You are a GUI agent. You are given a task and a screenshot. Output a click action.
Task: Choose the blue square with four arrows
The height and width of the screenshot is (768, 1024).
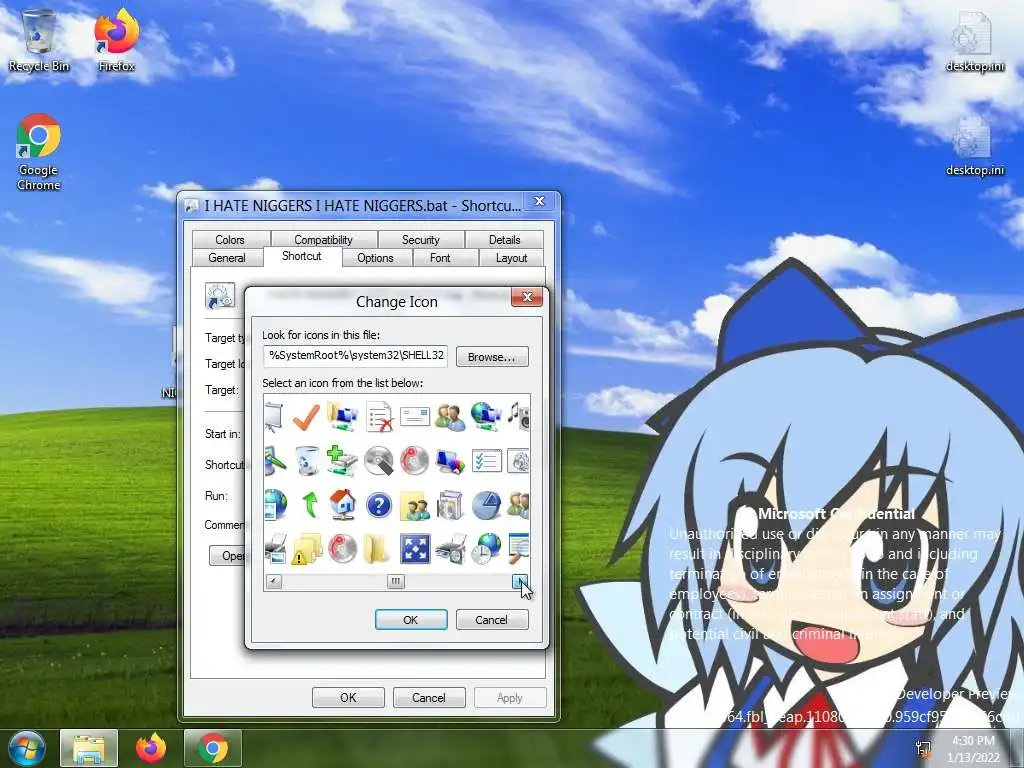(415, 549)
